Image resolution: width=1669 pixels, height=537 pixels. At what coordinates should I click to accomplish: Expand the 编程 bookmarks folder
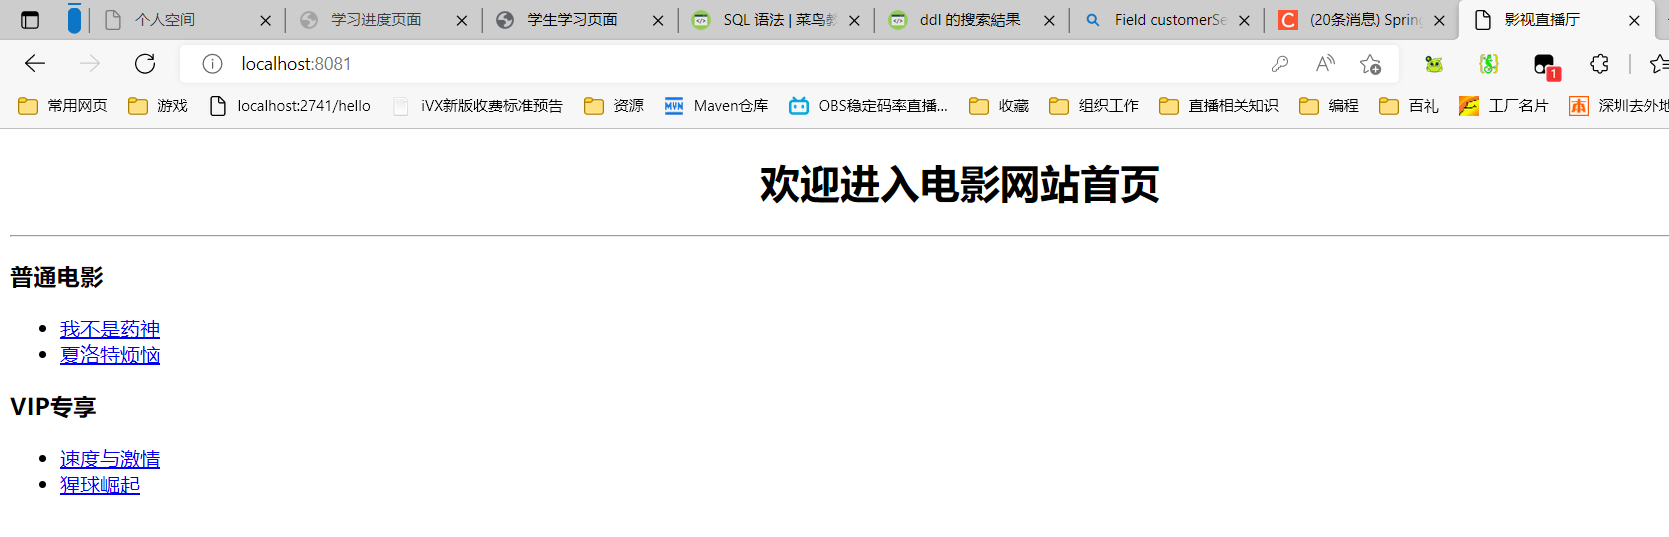1329,106
